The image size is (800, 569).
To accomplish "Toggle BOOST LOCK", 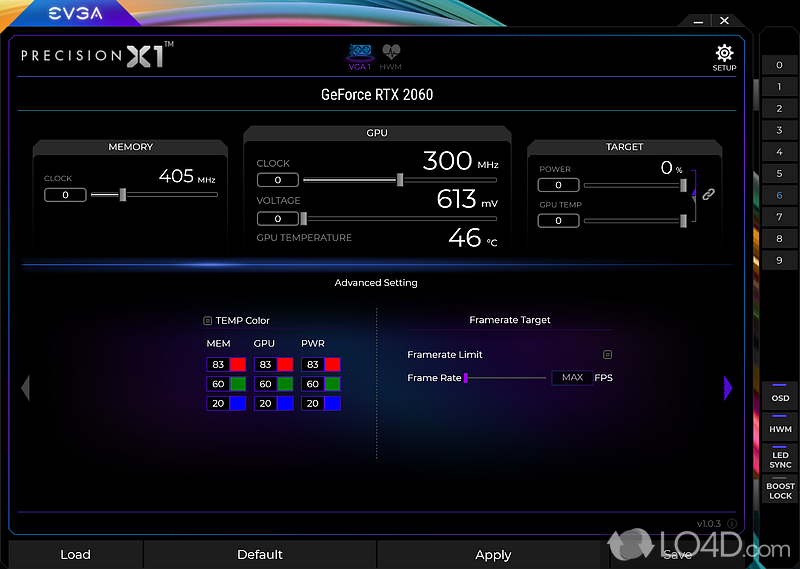I will pos(780,489).
